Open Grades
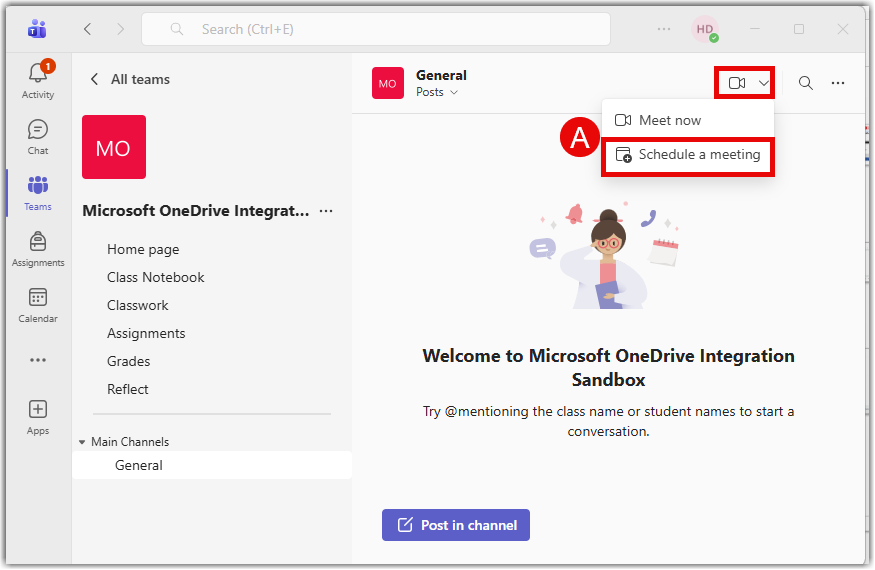 128,361
